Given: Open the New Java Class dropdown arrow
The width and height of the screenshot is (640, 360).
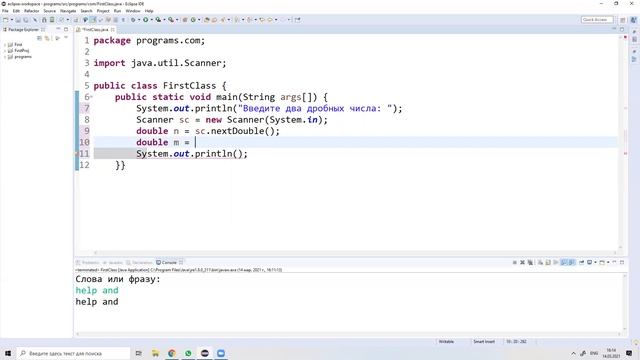Looking at the screenshot, I should tap(199, 20).
